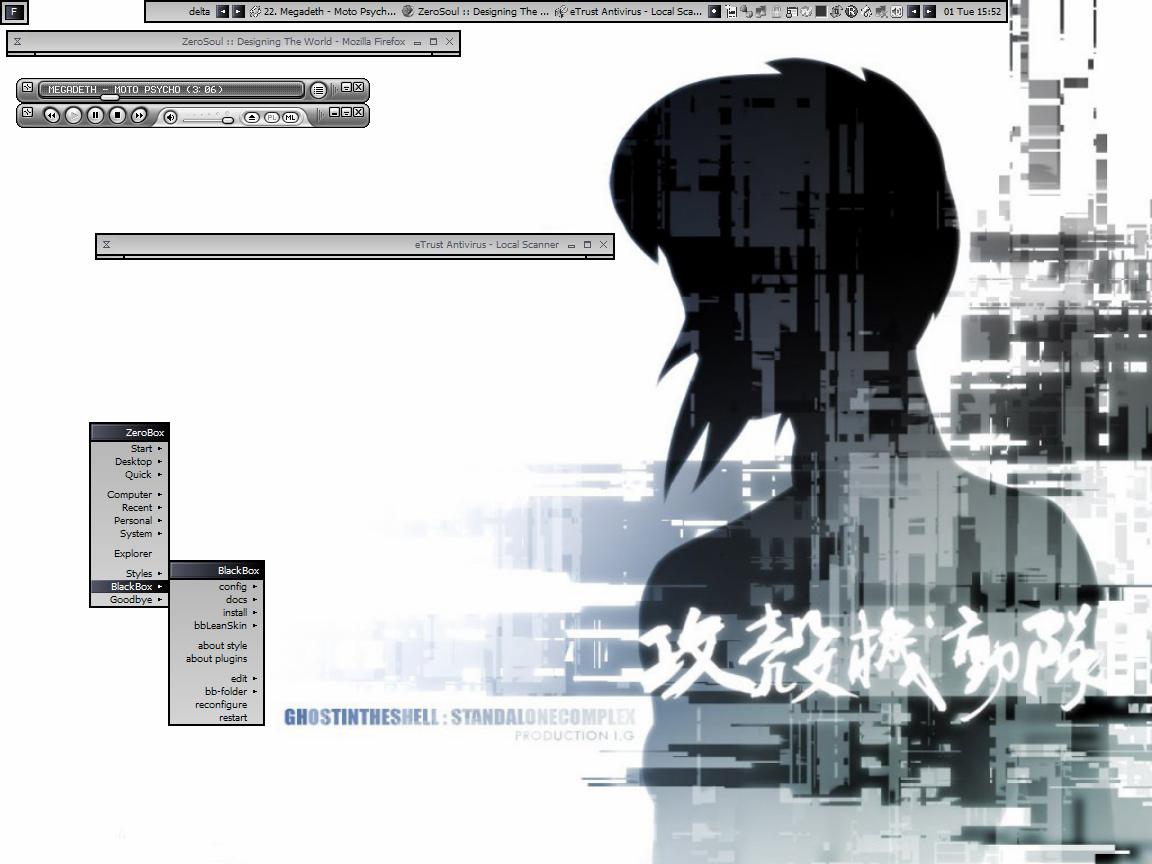Choose about style in the BlackBox menu
Viewport: 1152px width, 864px height.
point(217,646)
